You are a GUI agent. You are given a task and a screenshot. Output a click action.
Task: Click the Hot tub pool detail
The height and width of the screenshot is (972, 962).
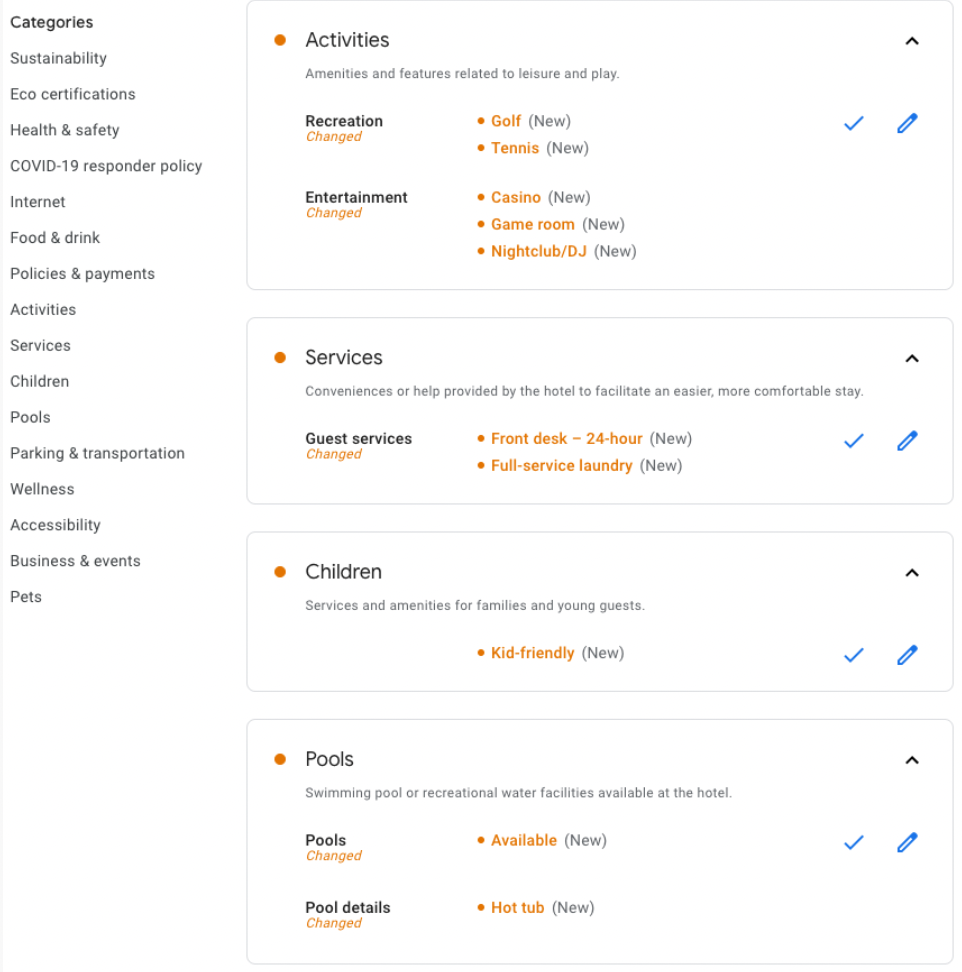tap(517, 908)
